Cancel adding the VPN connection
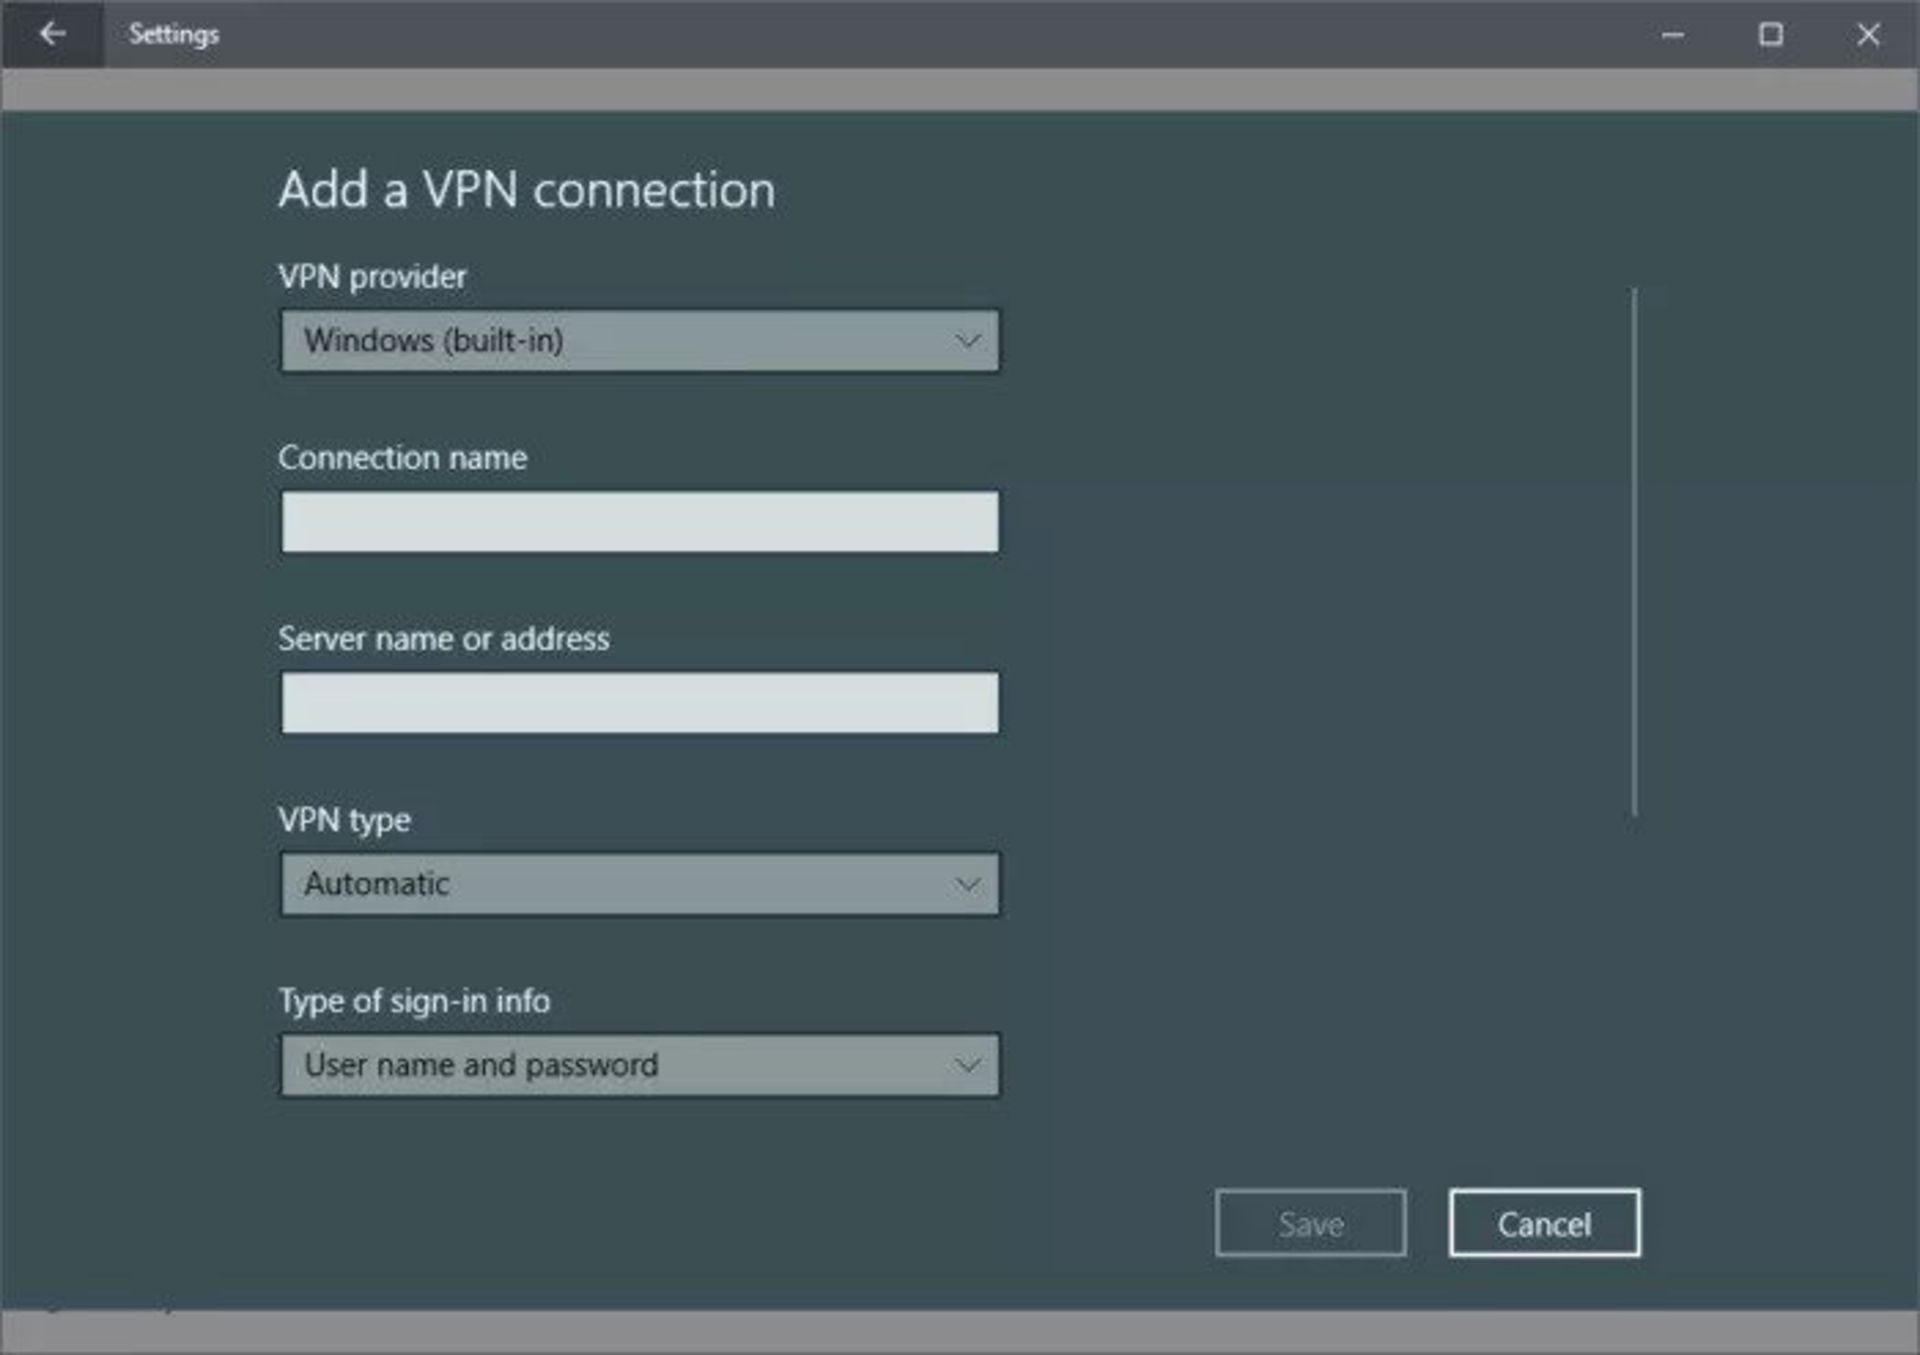The height and width of the screenshot is (1355, 1920). coord(1543,1223)
